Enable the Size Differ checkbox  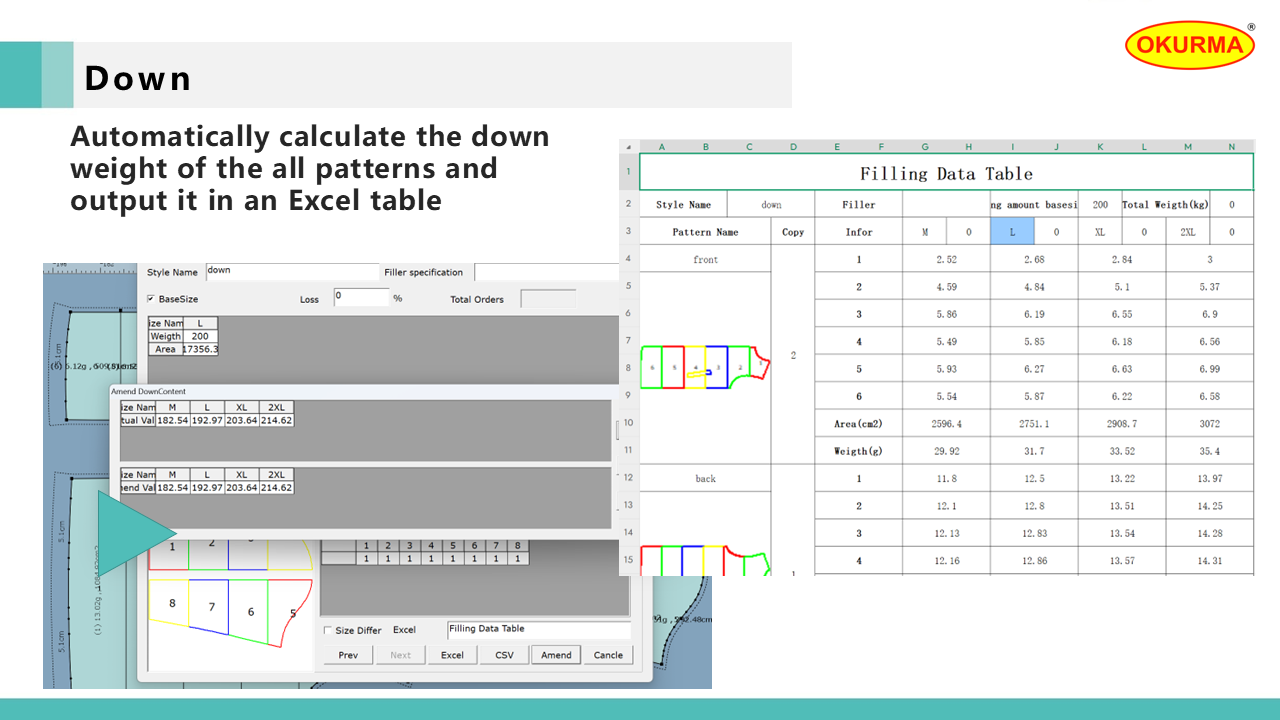click(x=328, y=631)
